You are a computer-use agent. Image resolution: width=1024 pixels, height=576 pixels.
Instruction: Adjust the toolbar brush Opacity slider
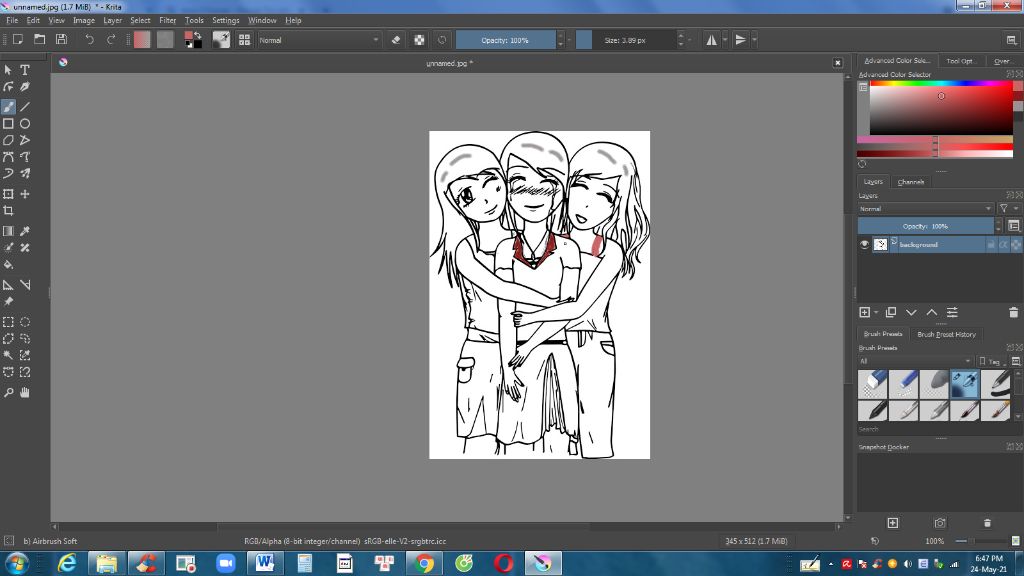(505, 40)
